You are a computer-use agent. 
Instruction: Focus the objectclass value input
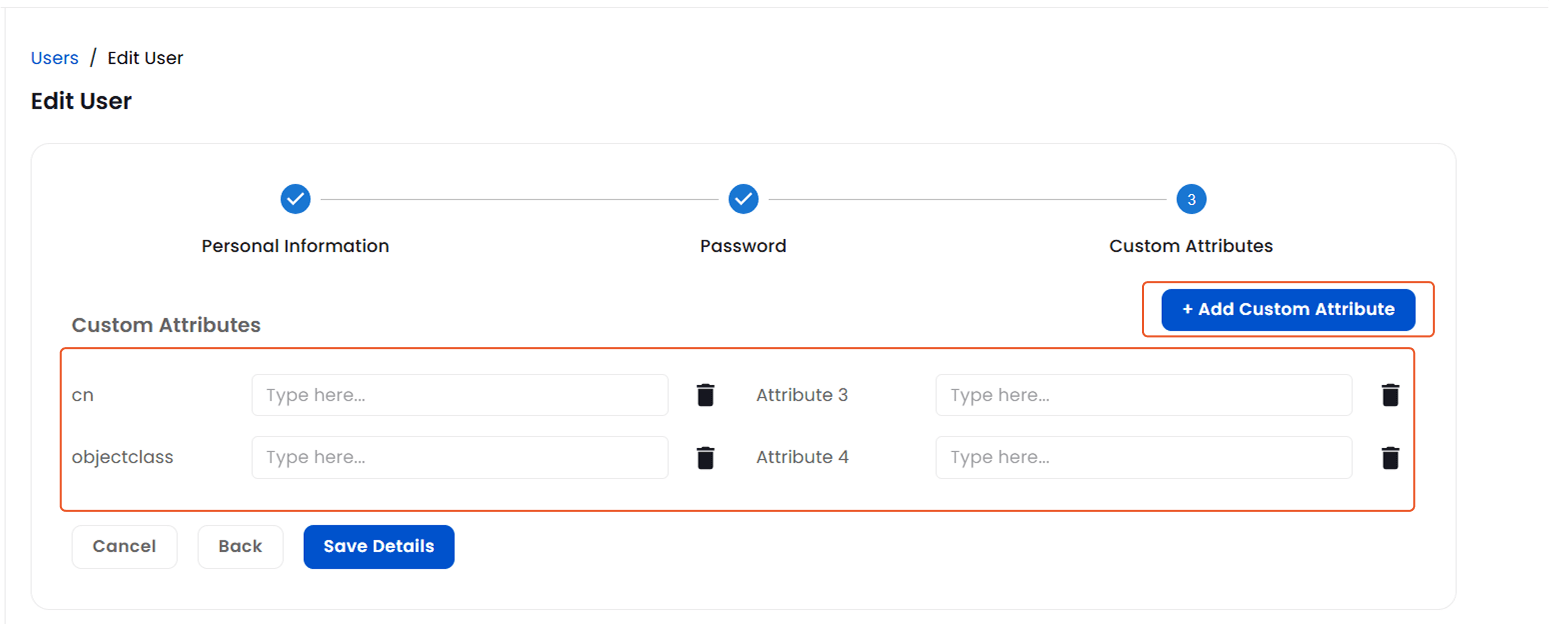pyautogui.click(x=459, y=457)
